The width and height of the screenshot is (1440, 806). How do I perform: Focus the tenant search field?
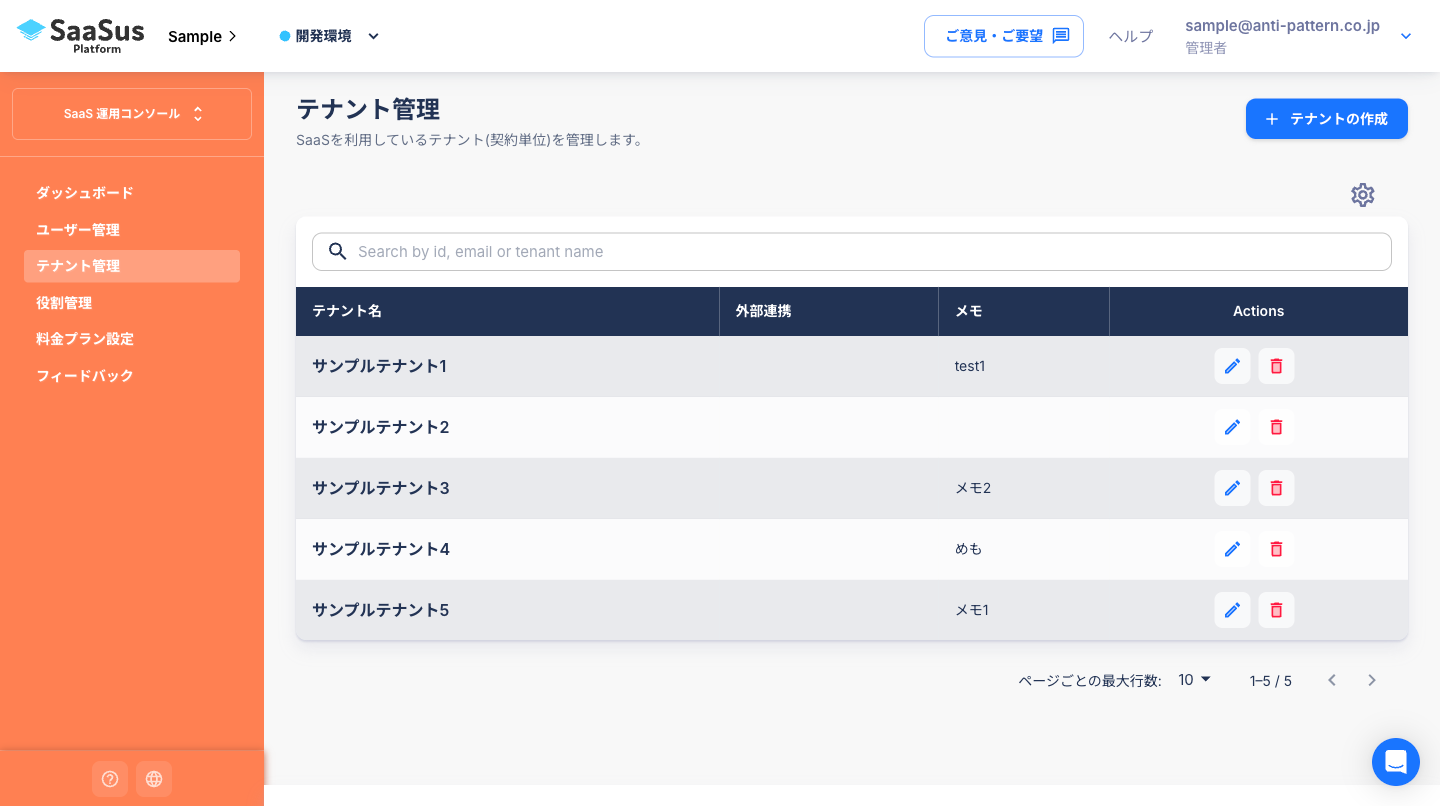coord(852,252)
